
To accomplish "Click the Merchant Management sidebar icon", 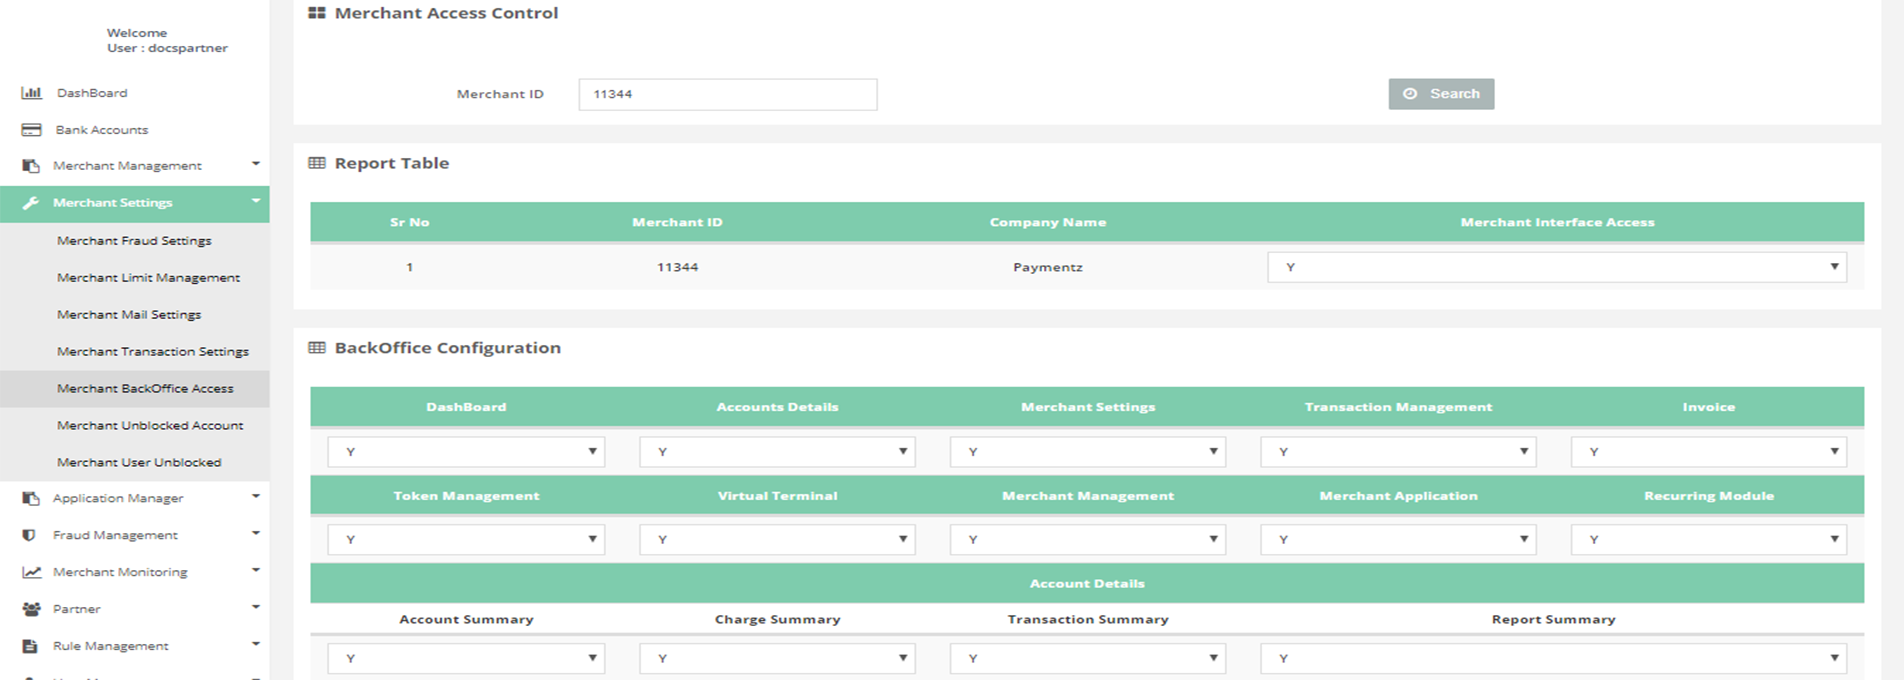I will 31,166.
